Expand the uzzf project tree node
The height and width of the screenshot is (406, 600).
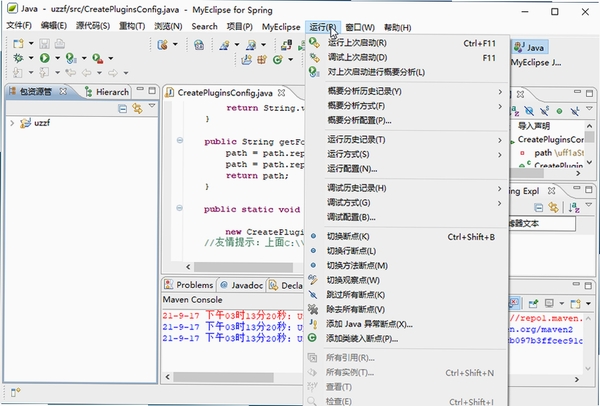[x=12, y=123]
